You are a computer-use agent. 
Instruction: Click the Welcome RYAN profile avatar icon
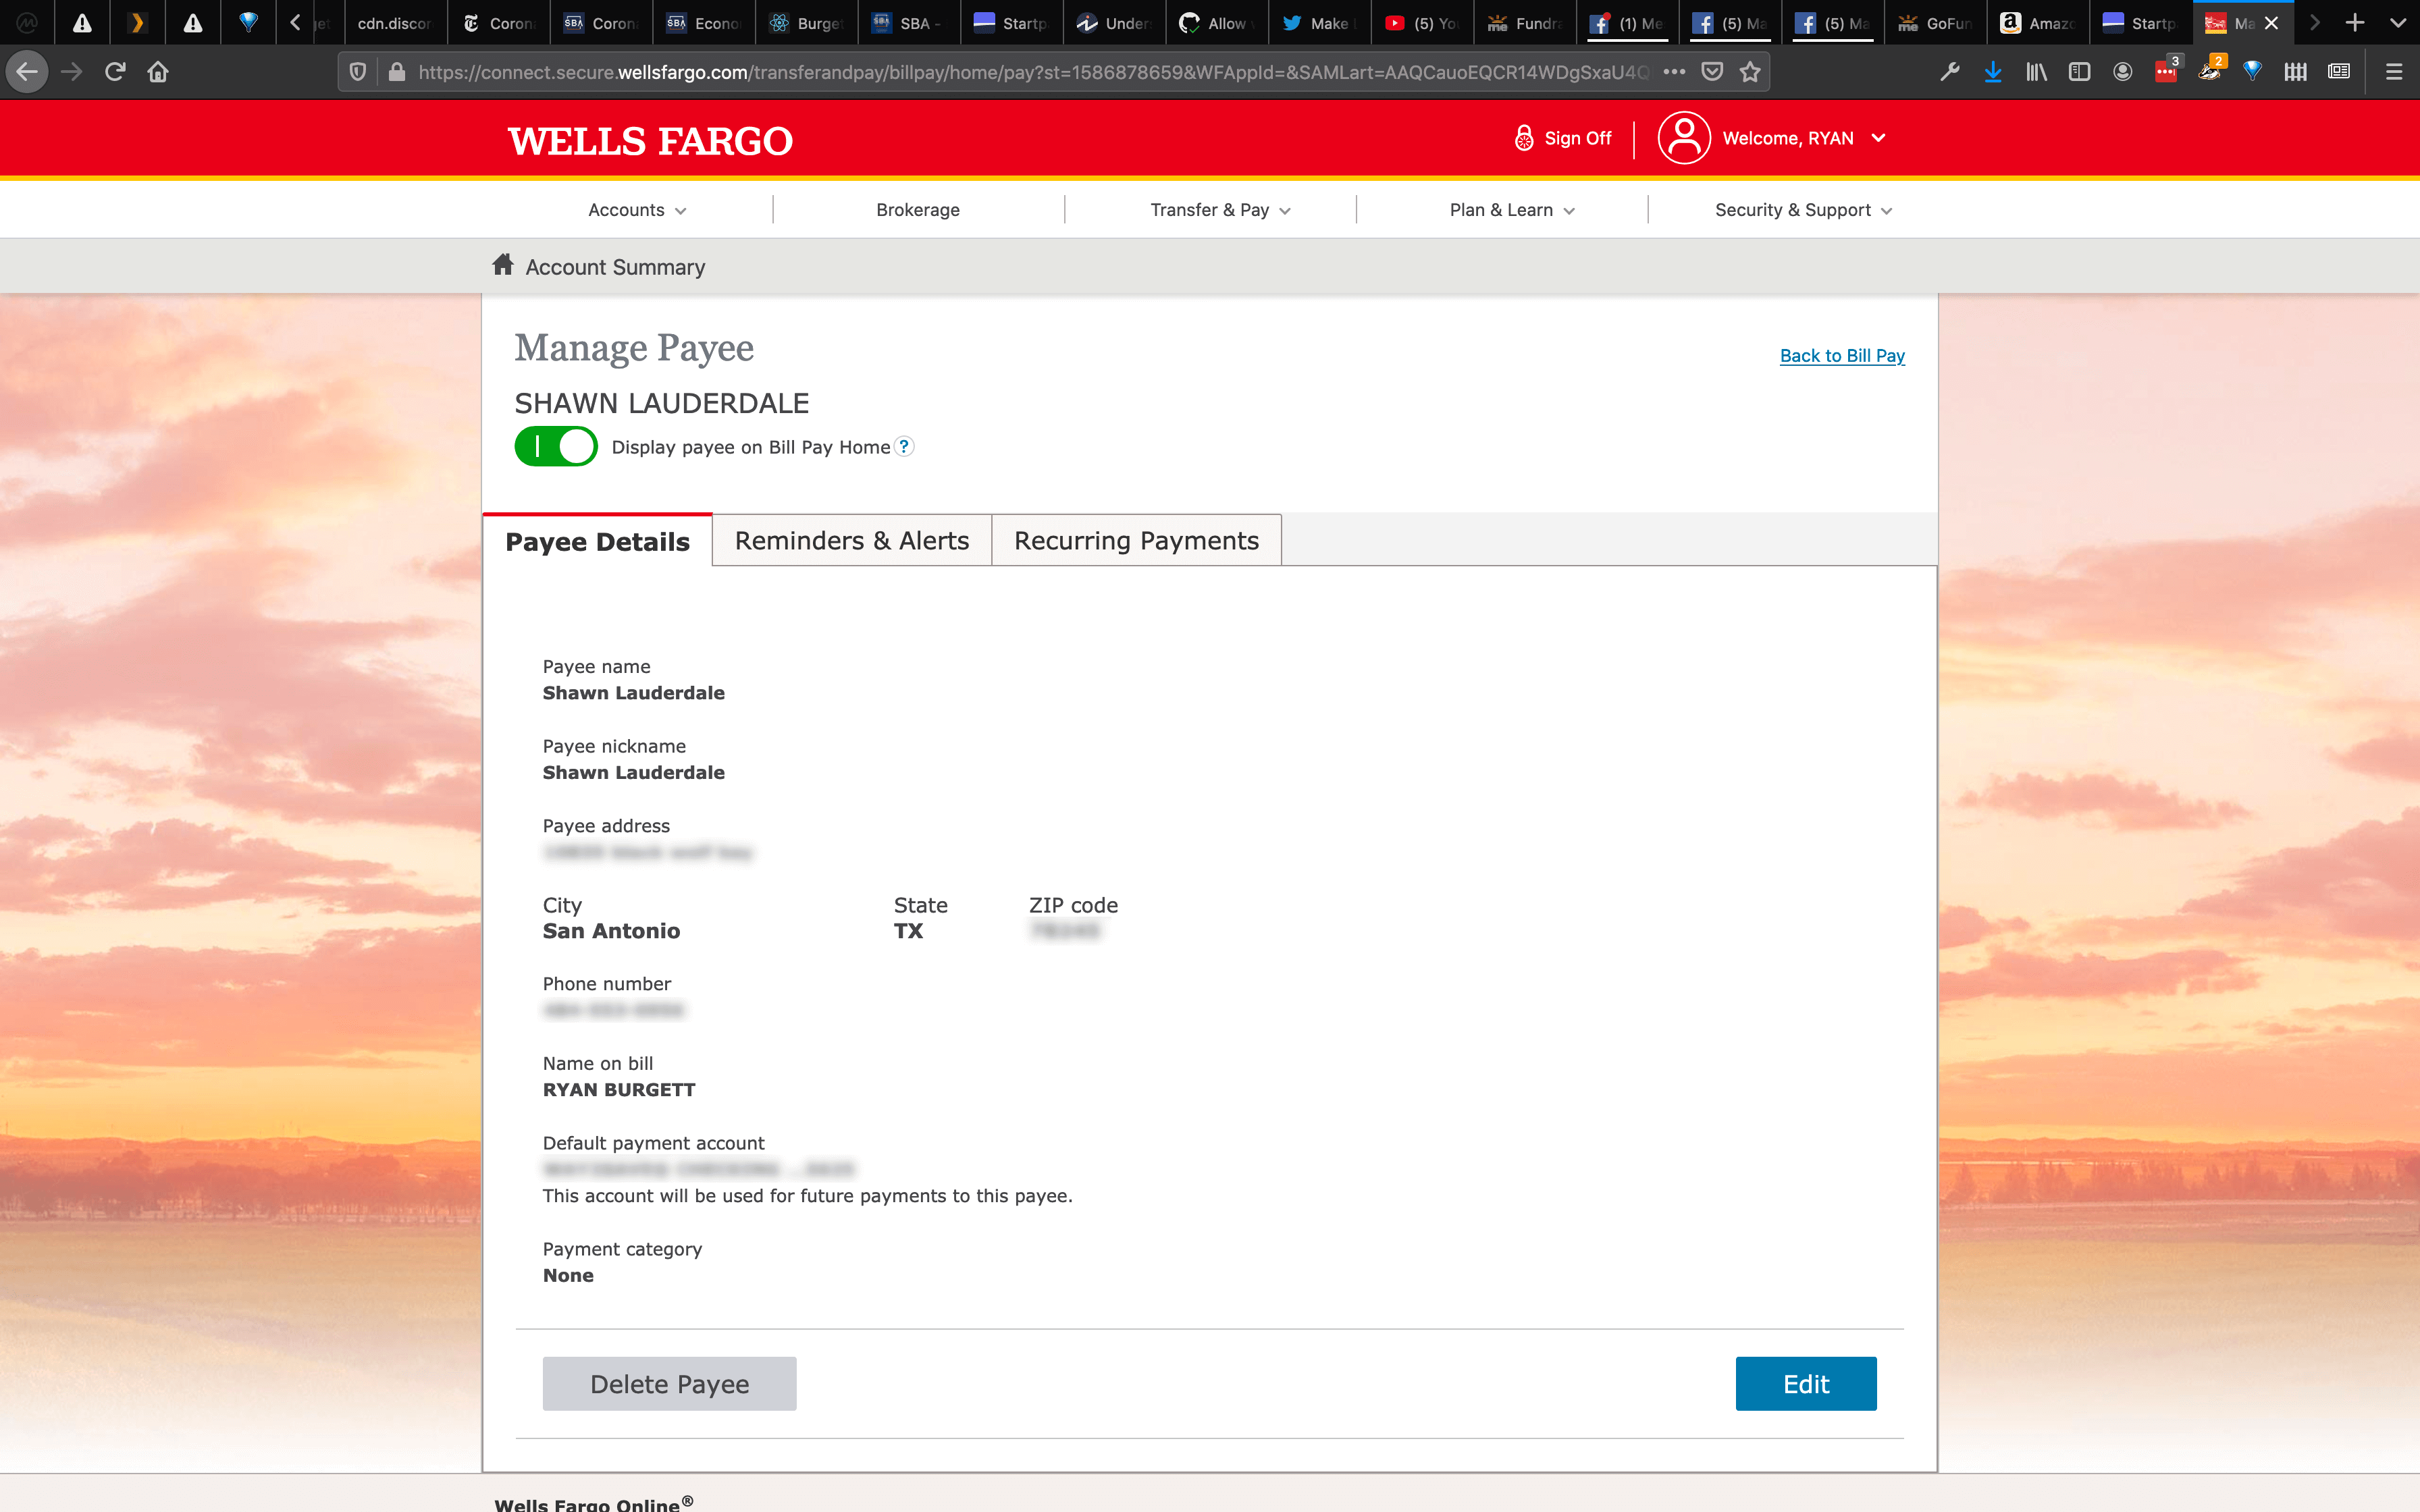coord(1684,138)
